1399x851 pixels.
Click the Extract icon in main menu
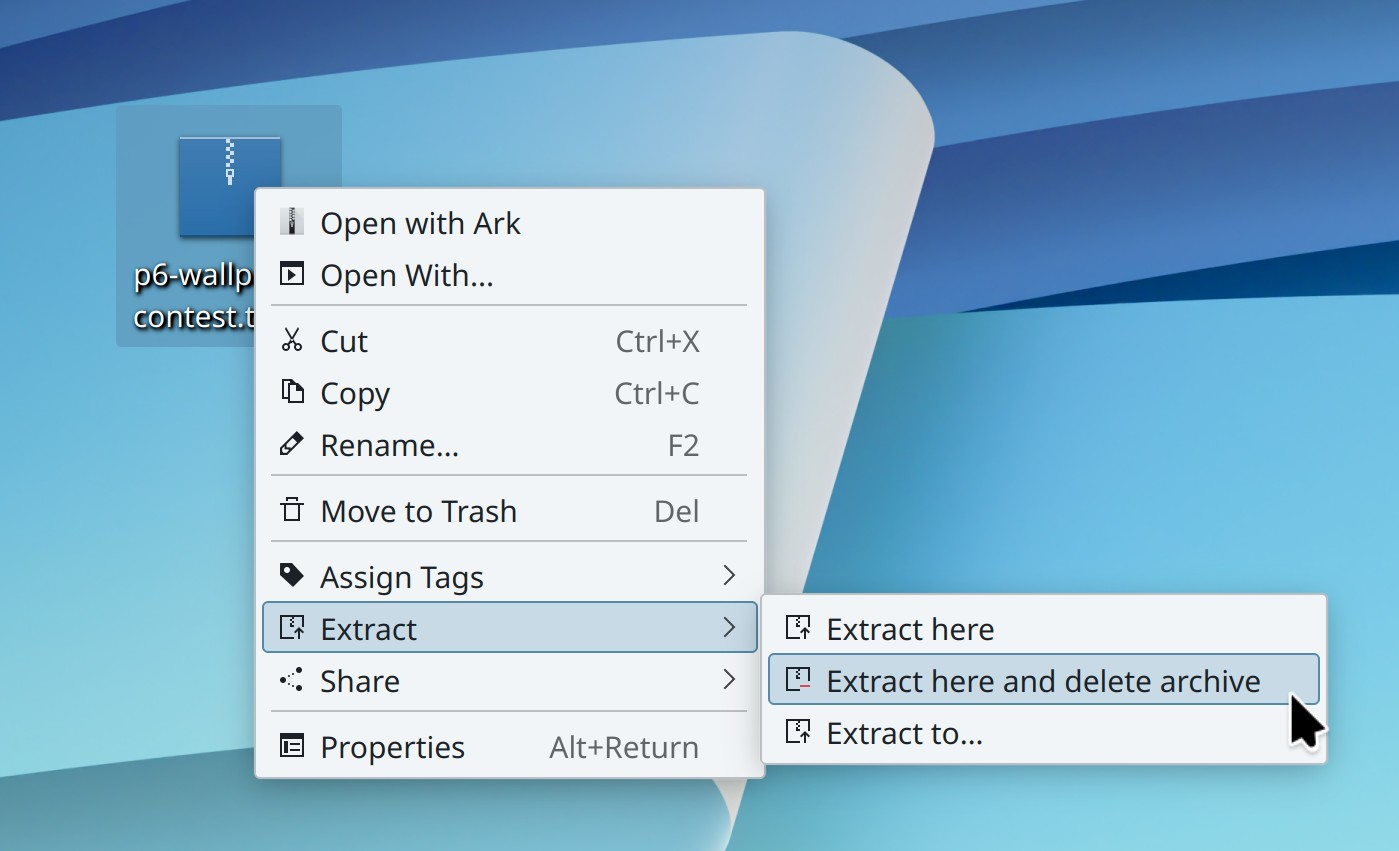tap(291, 628)
